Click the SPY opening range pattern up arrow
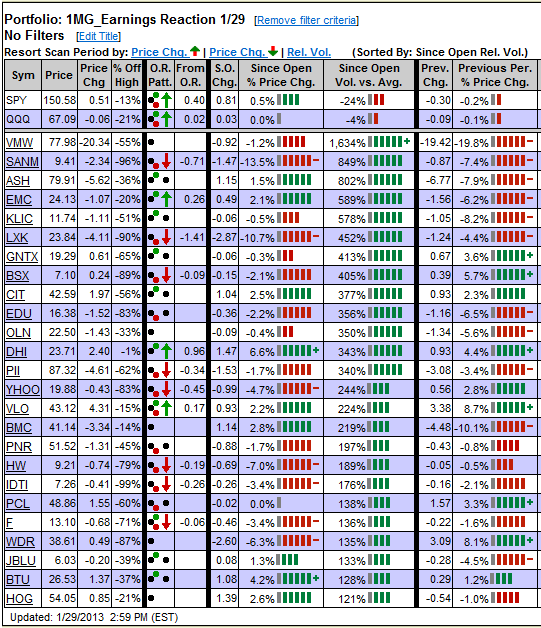 (x=167, y=100)
